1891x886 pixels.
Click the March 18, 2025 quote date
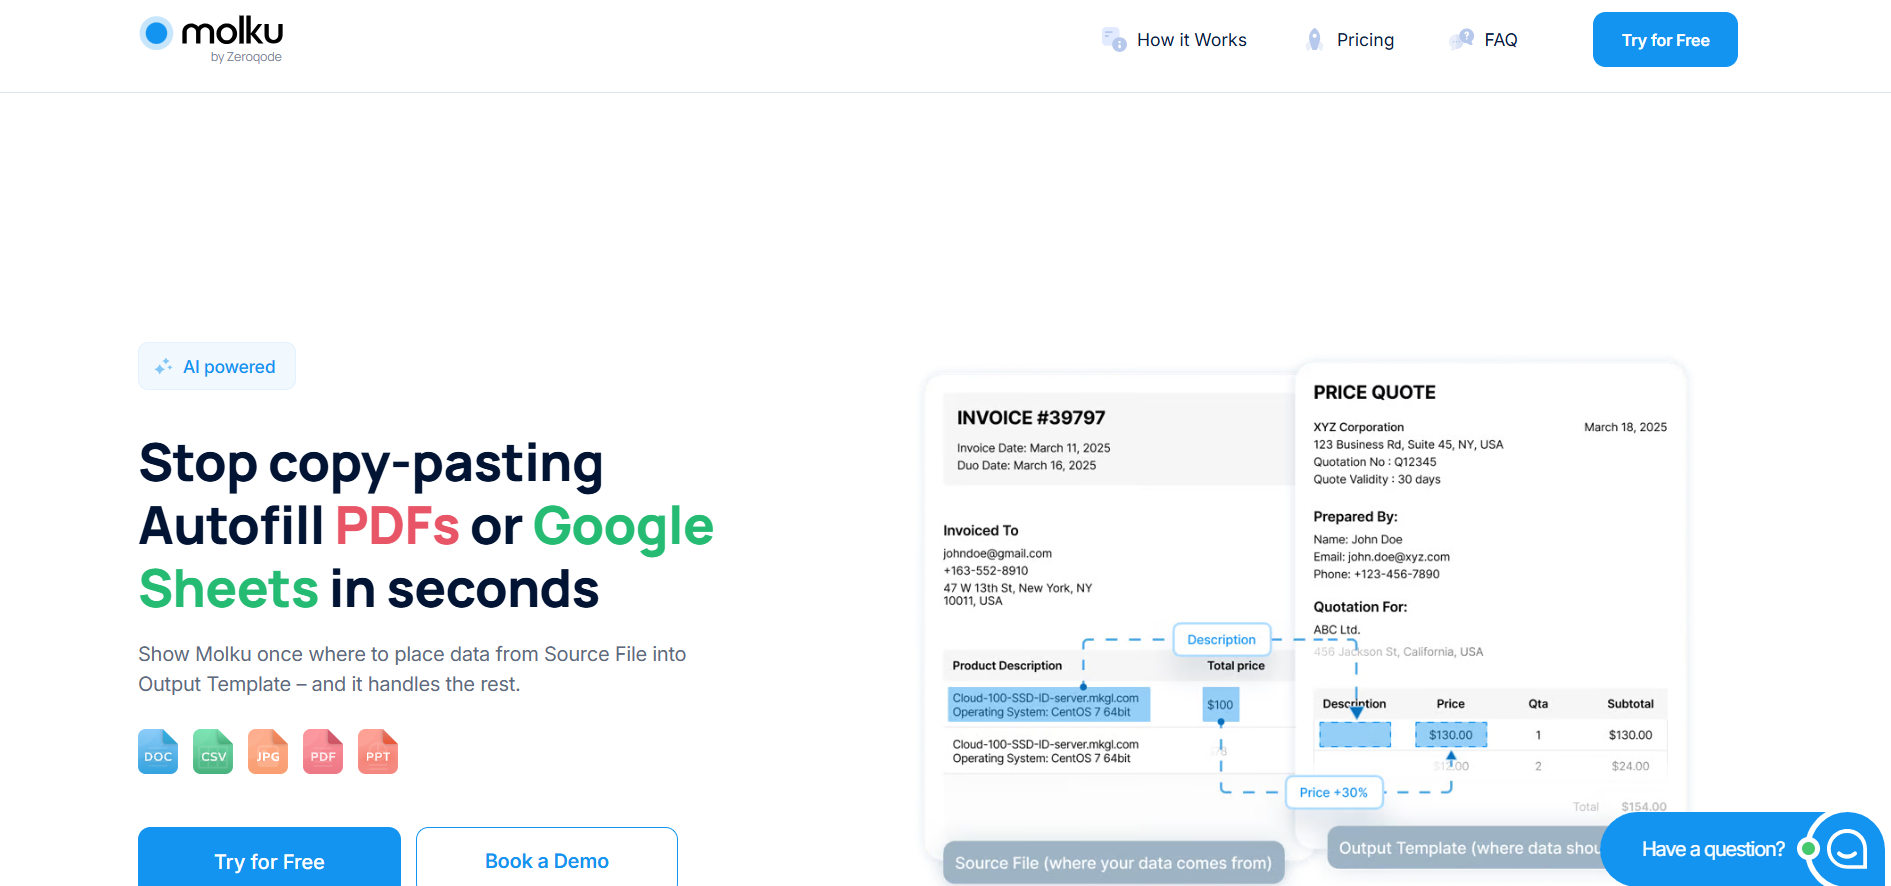1625,427
